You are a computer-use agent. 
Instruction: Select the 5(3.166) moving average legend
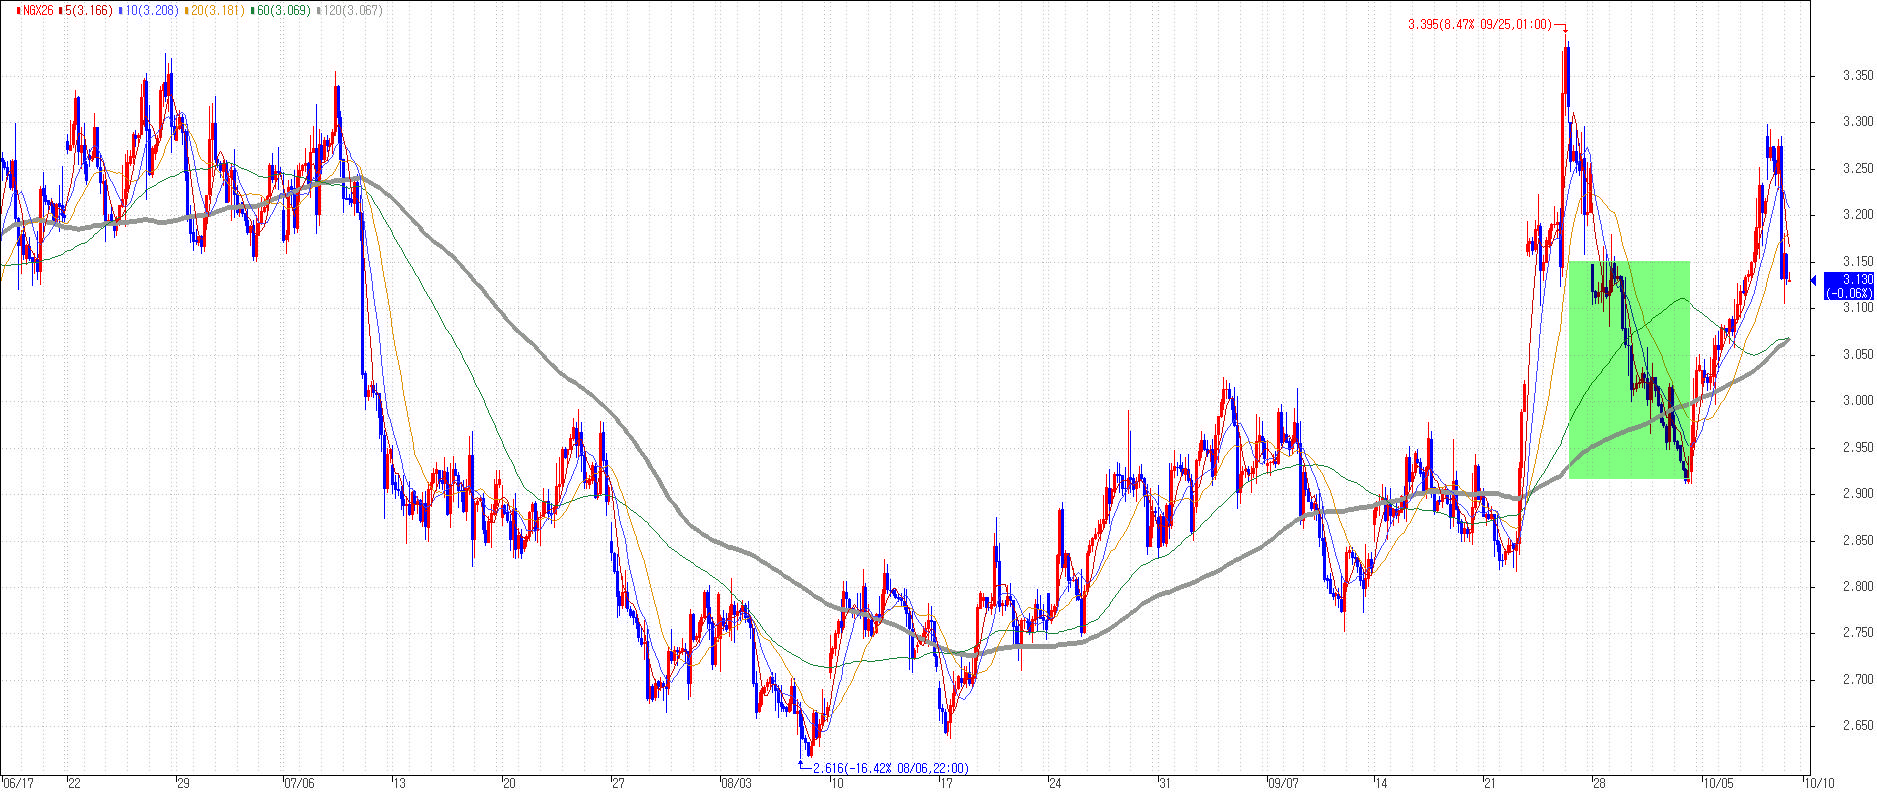88,11
